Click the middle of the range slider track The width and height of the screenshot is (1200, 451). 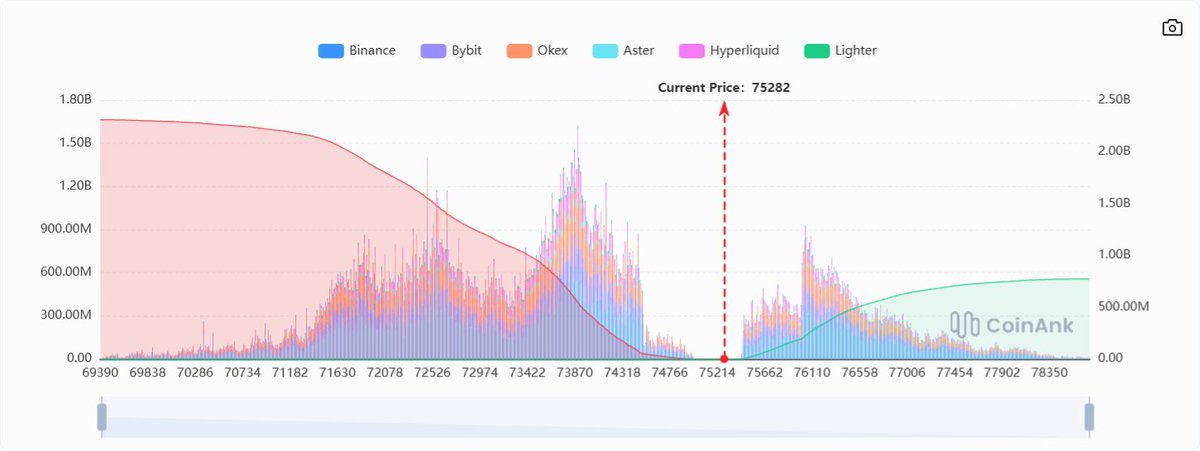click(x=596, y=417)
